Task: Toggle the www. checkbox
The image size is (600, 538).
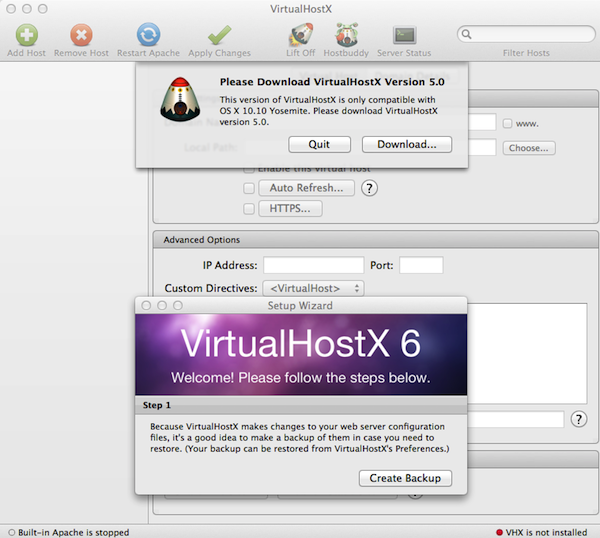Action: pyautogui.click(x=507, y=124)
